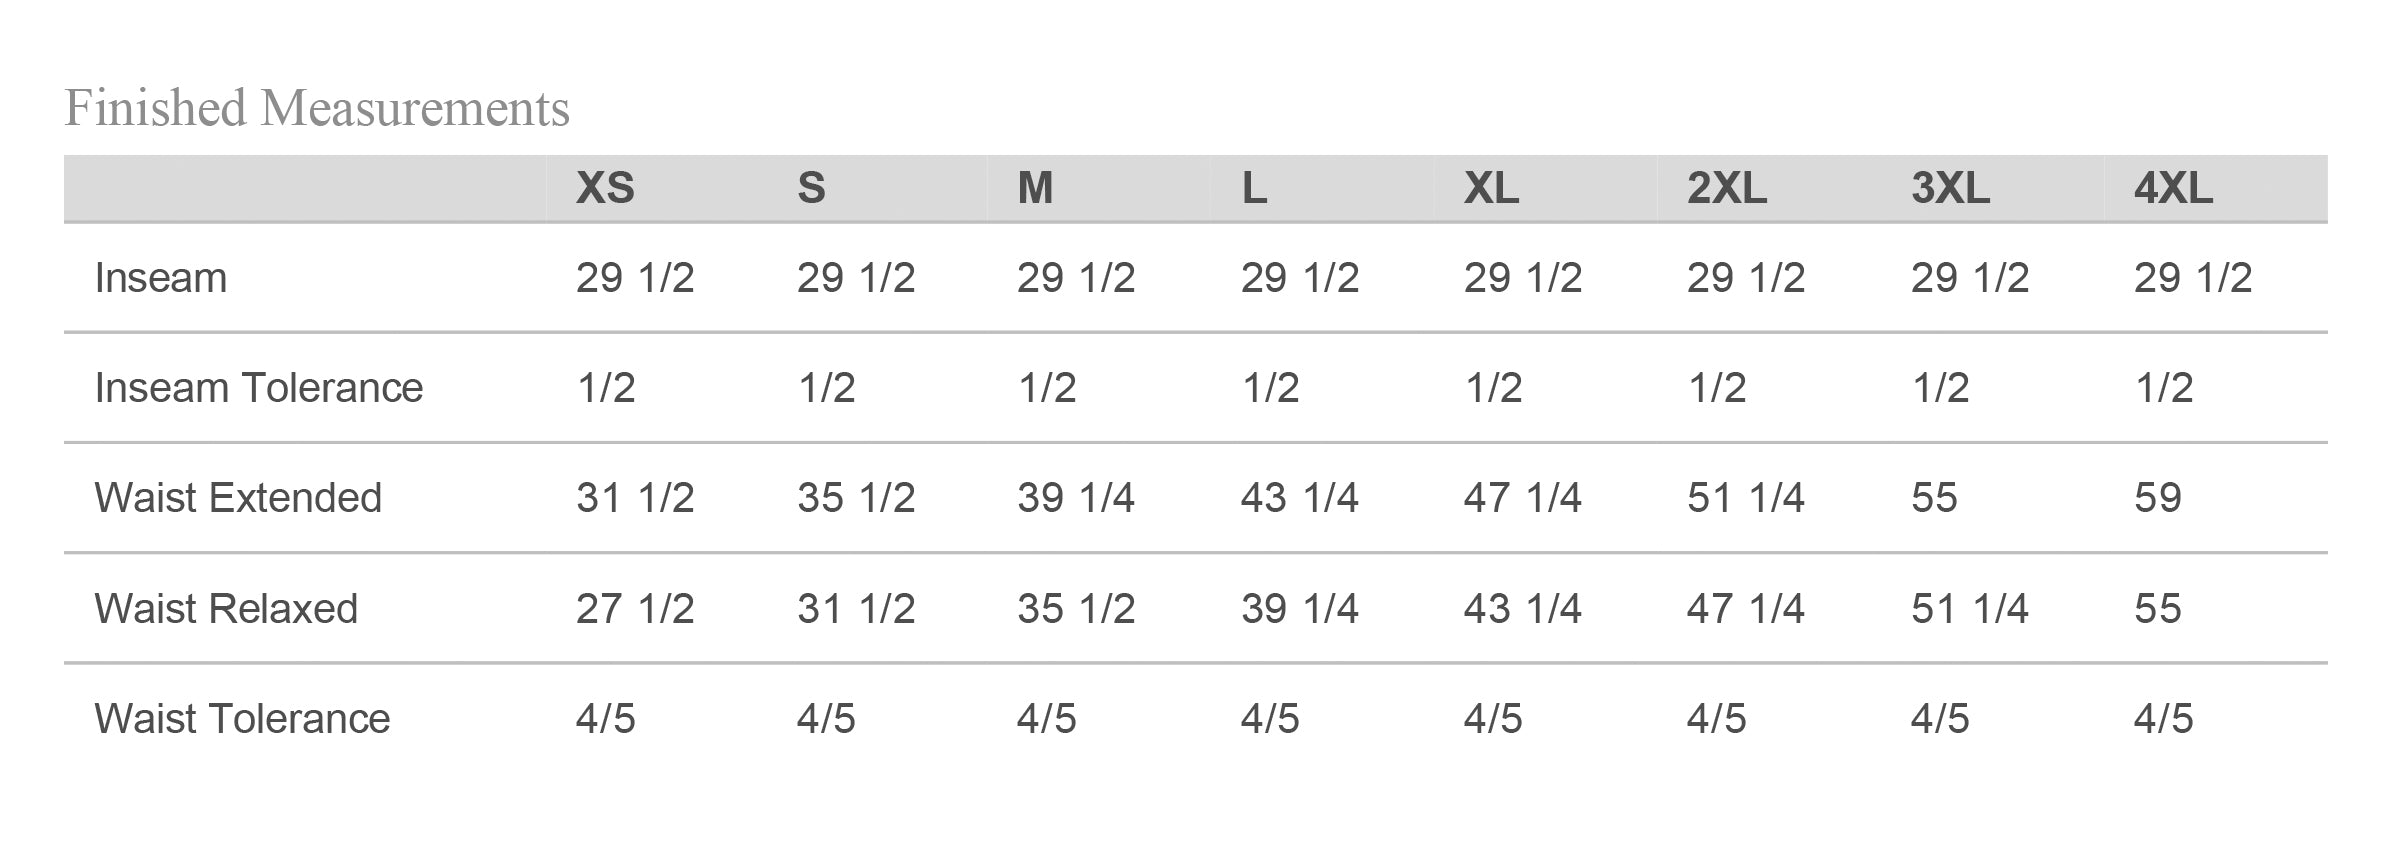Click the Finished Measurements heading
The width and height of the screenshot is (2400, 856).
click(317, 109)
